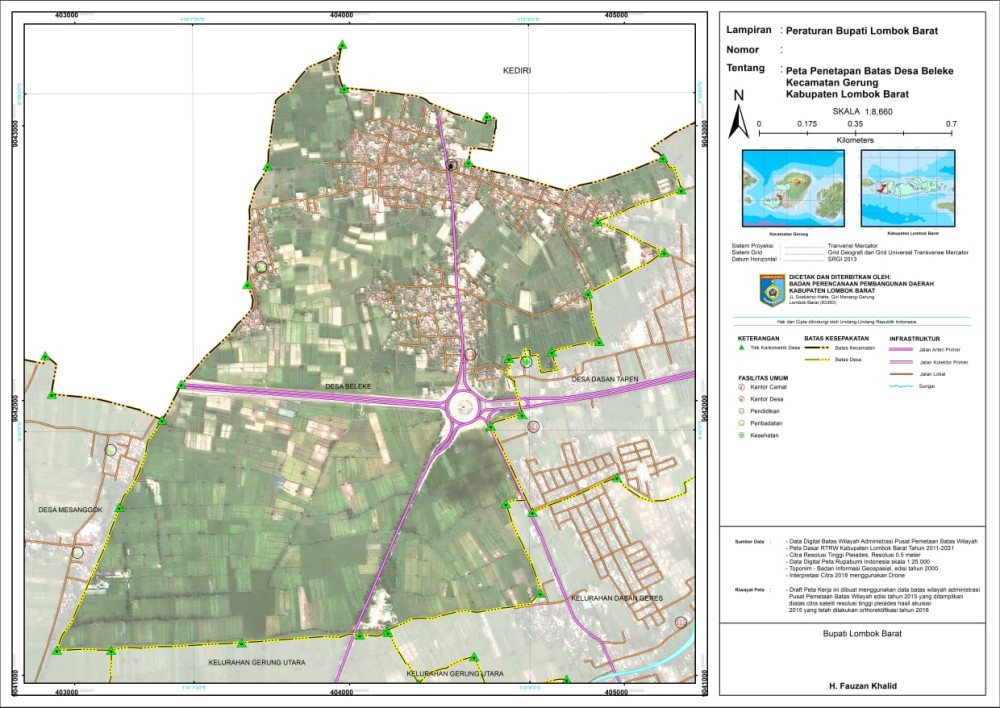This screenshot has height=708, width=1000.
Task: Select the Pendidikan facility icon in the legend
Action: click(x=740, y=411)
